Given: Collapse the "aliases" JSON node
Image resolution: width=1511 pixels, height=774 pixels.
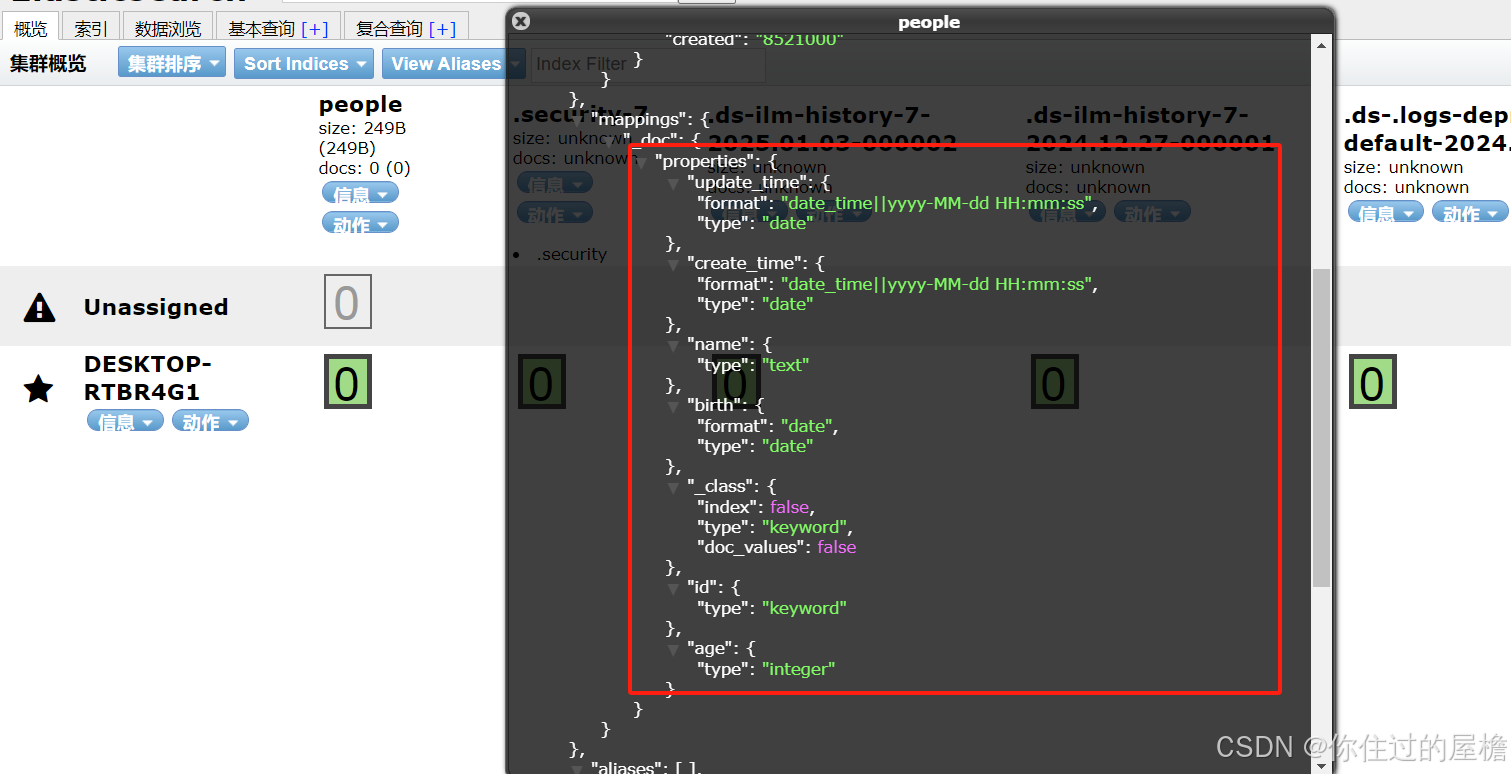Looking at the screenshot, I should coord(578,768).
